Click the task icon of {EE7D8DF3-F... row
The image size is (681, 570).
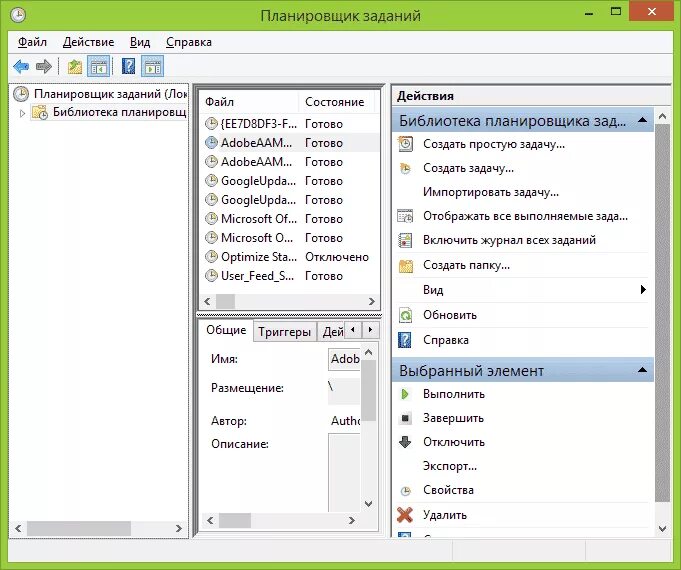(211, 124)
